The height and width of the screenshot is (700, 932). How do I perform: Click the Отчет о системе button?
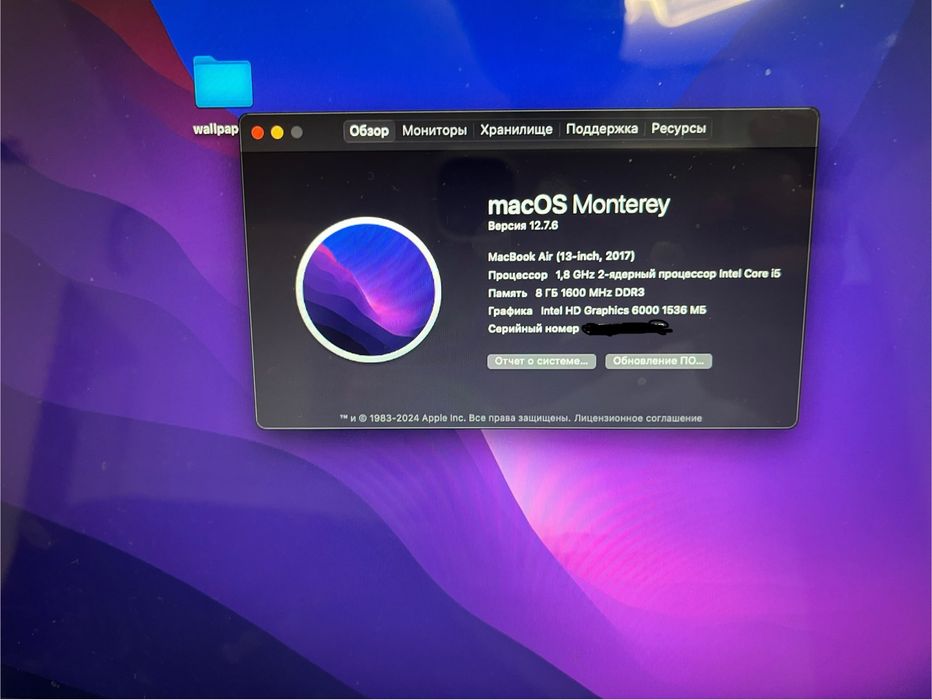pyautogui.click(x=541, y=361)
